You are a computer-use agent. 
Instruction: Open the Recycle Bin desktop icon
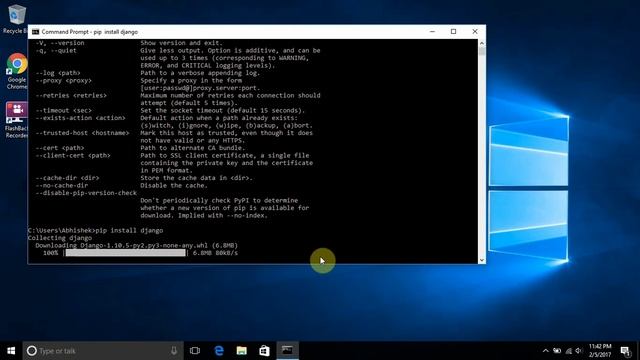(x=16, y=18)
